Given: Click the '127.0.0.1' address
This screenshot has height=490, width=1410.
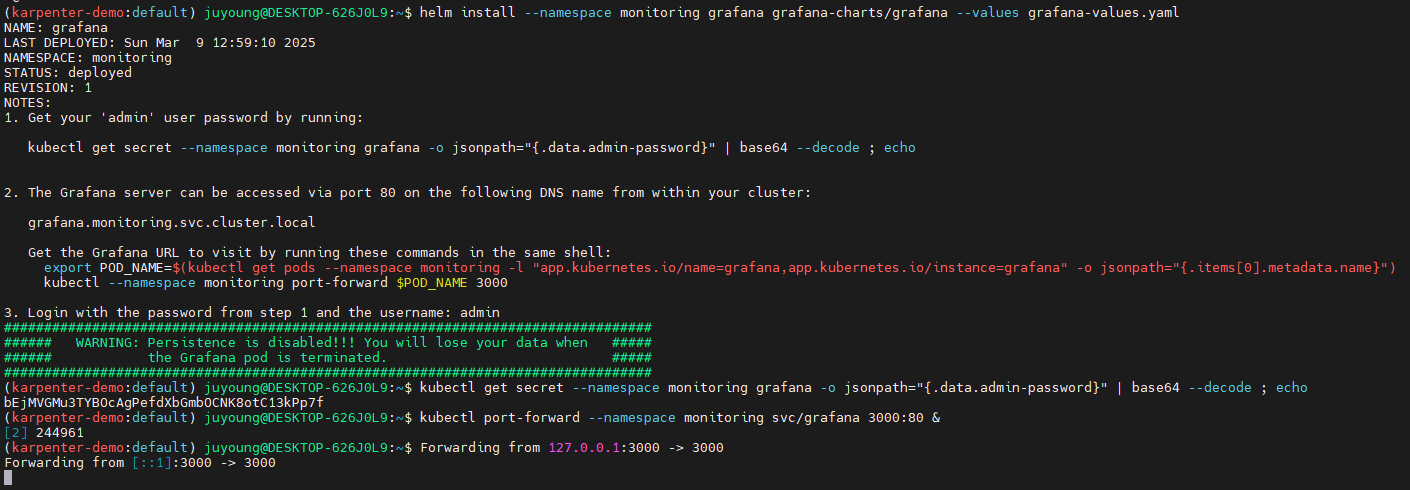Looking at the screenshot, I should [584, 448].
